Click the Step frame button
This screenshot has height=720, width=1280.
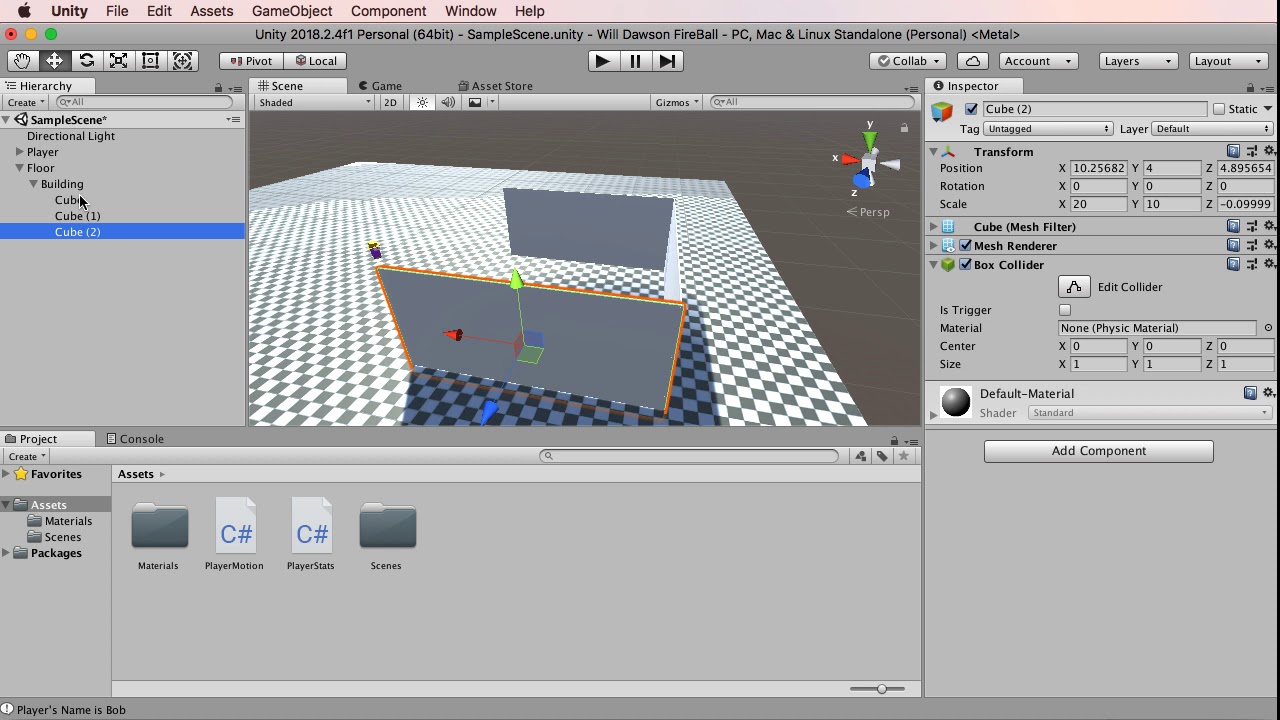pos(667,61)
